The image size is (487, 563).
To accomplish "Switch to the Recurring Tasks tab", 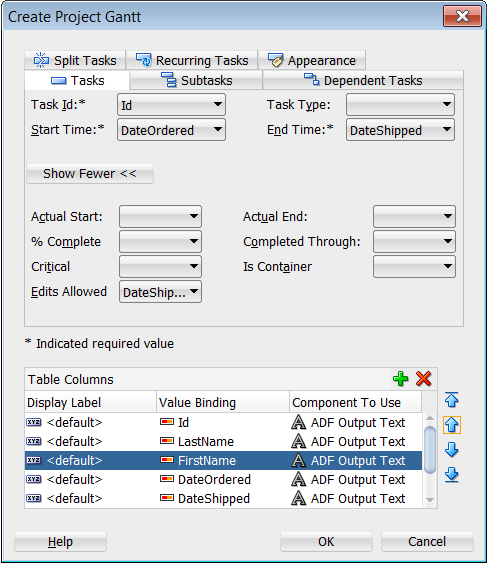I will tap(192, 60).
